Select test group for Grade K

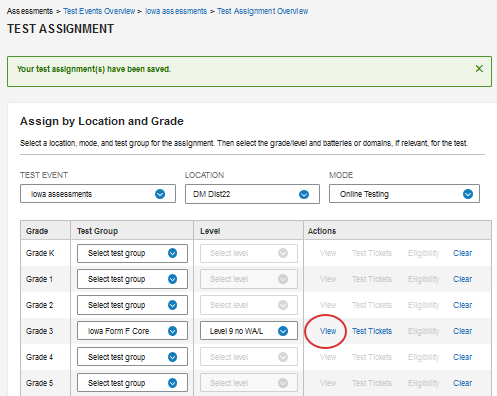(x=132, y=253)
